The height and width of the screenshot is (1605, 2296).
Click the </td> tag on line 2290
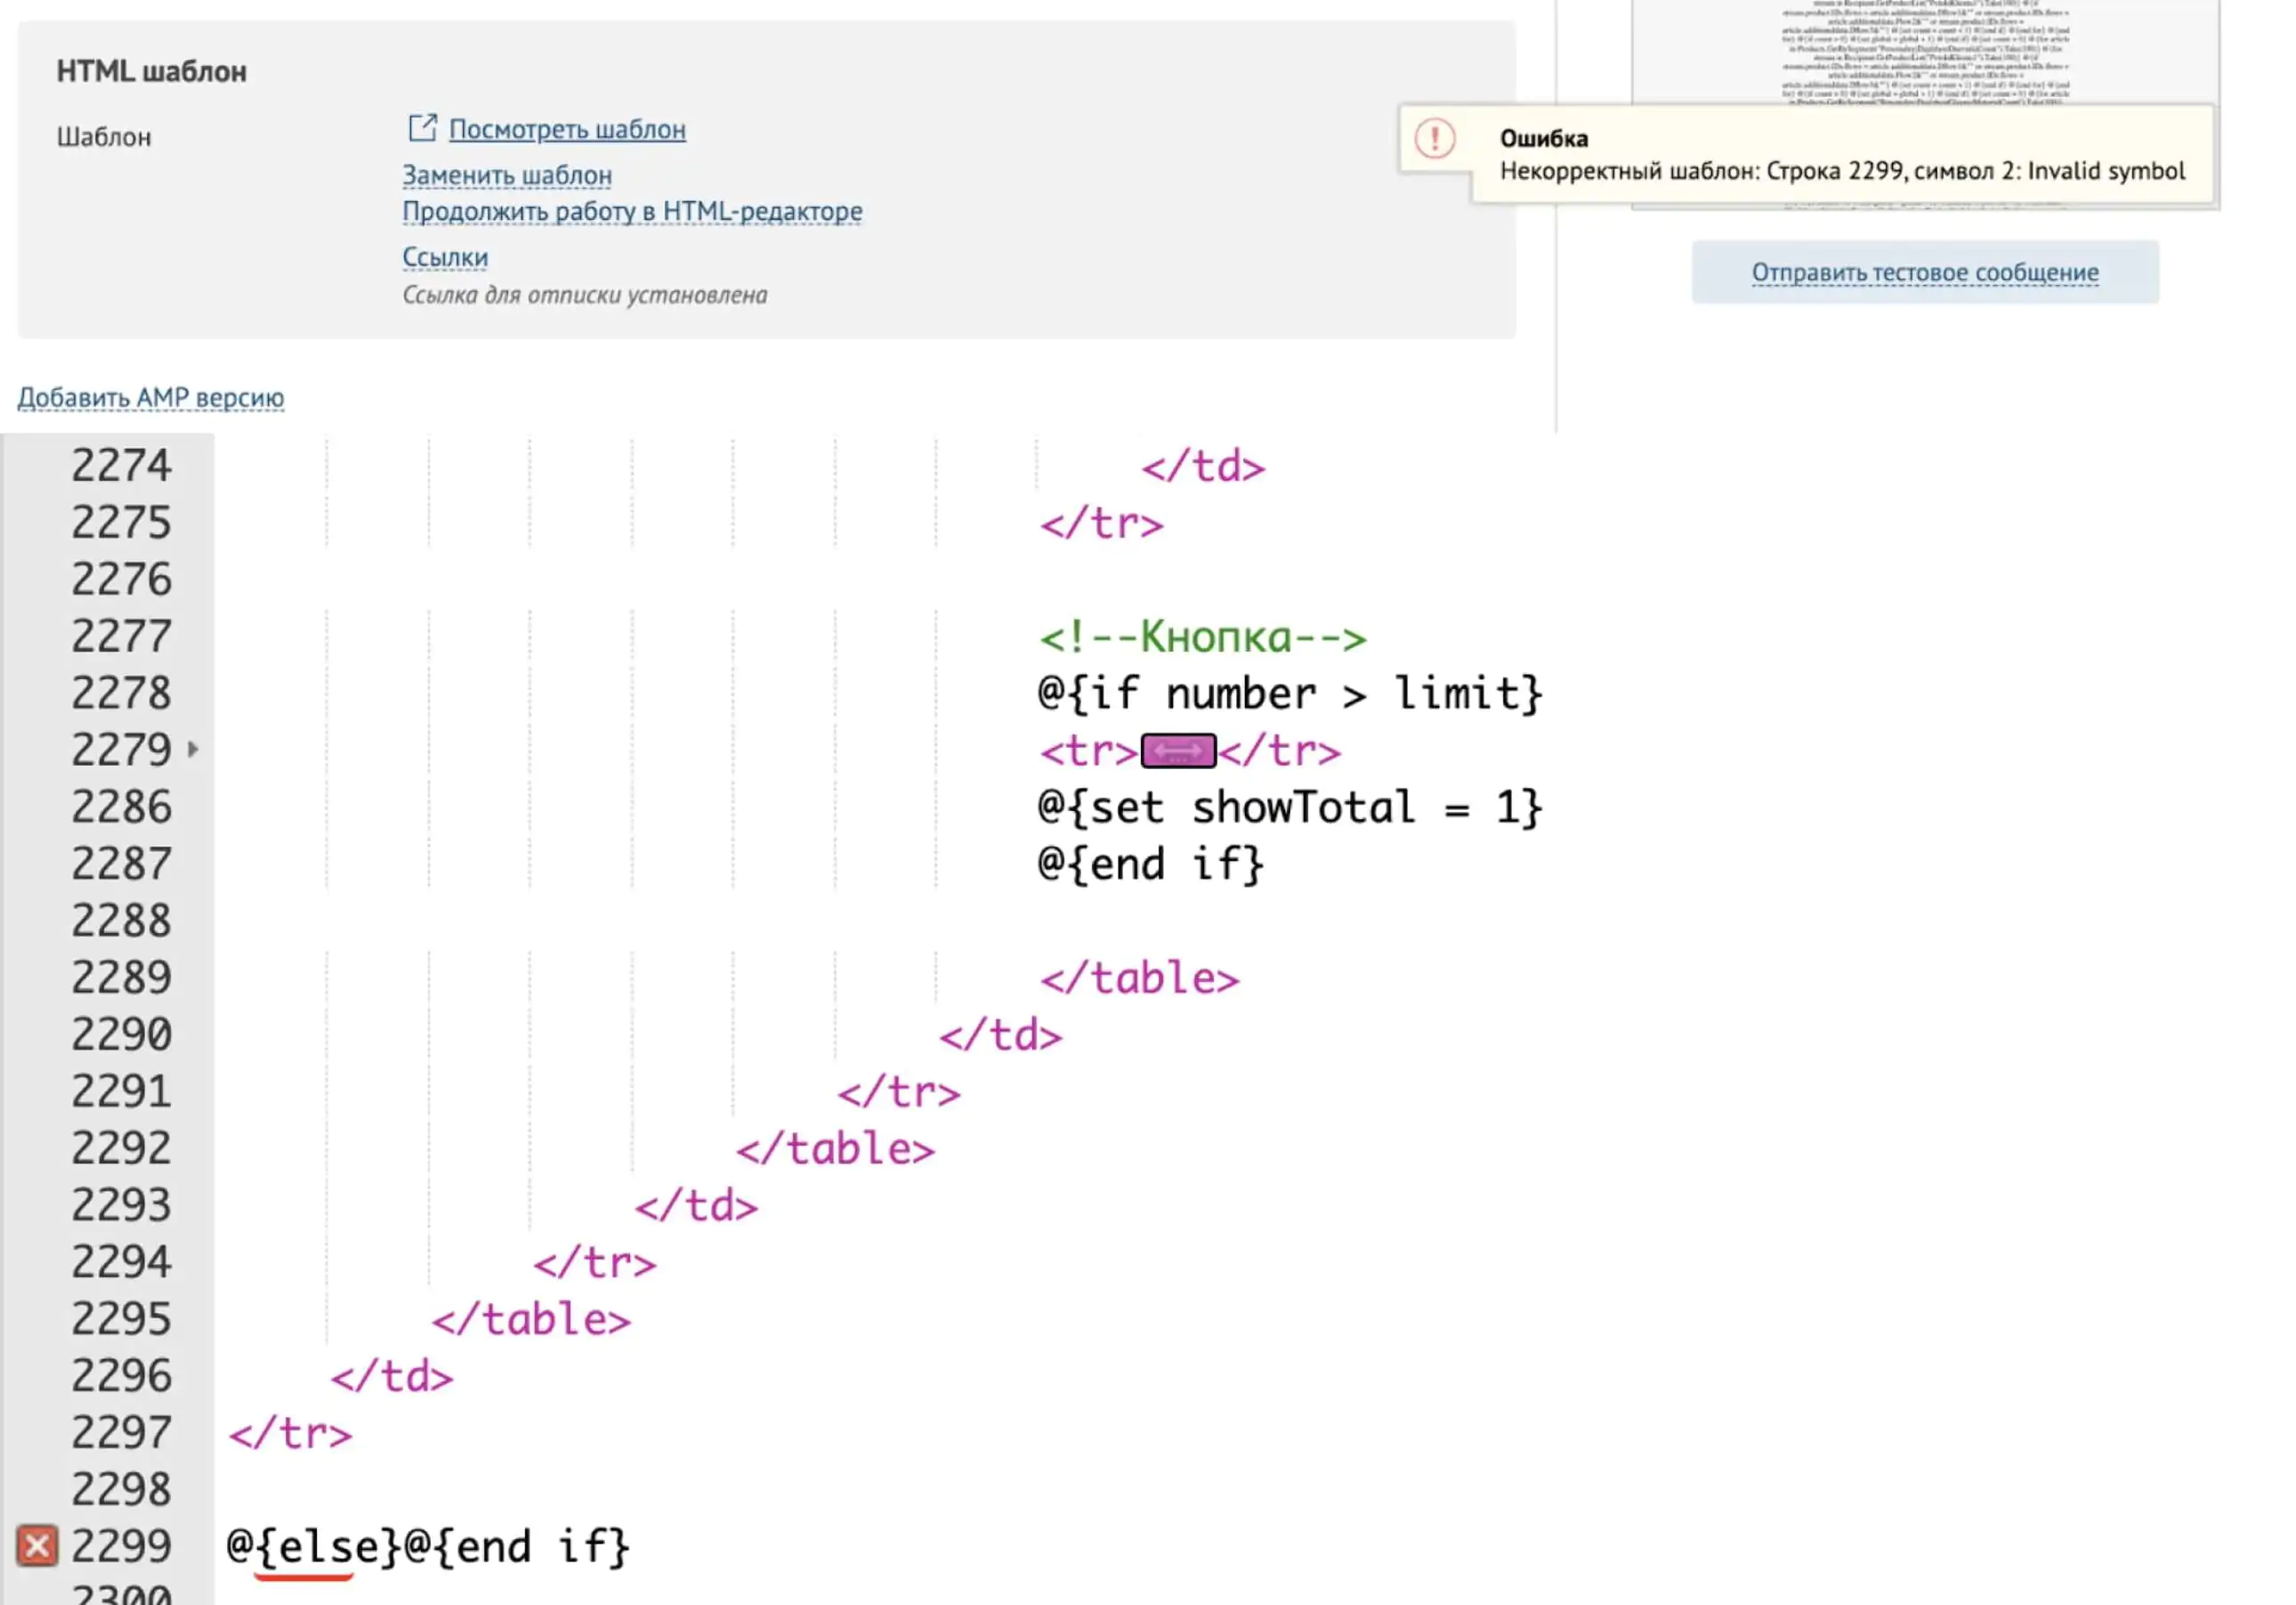pyautogui.click(x=1001, y=1035)
